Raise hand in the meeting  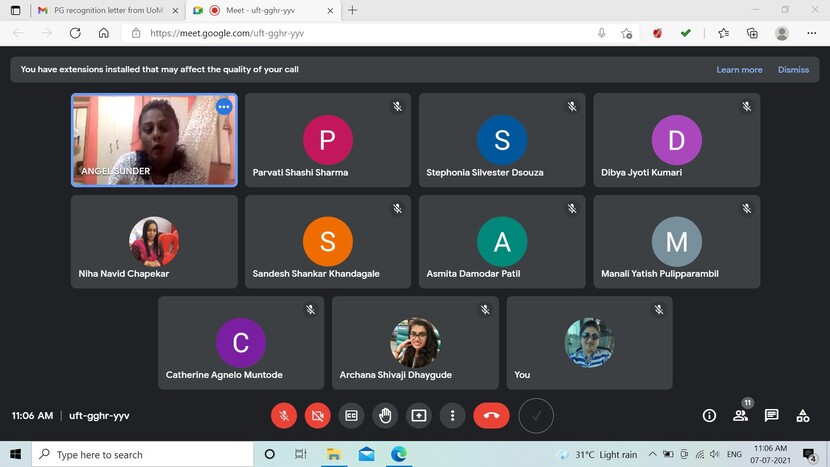pos(385,415)
